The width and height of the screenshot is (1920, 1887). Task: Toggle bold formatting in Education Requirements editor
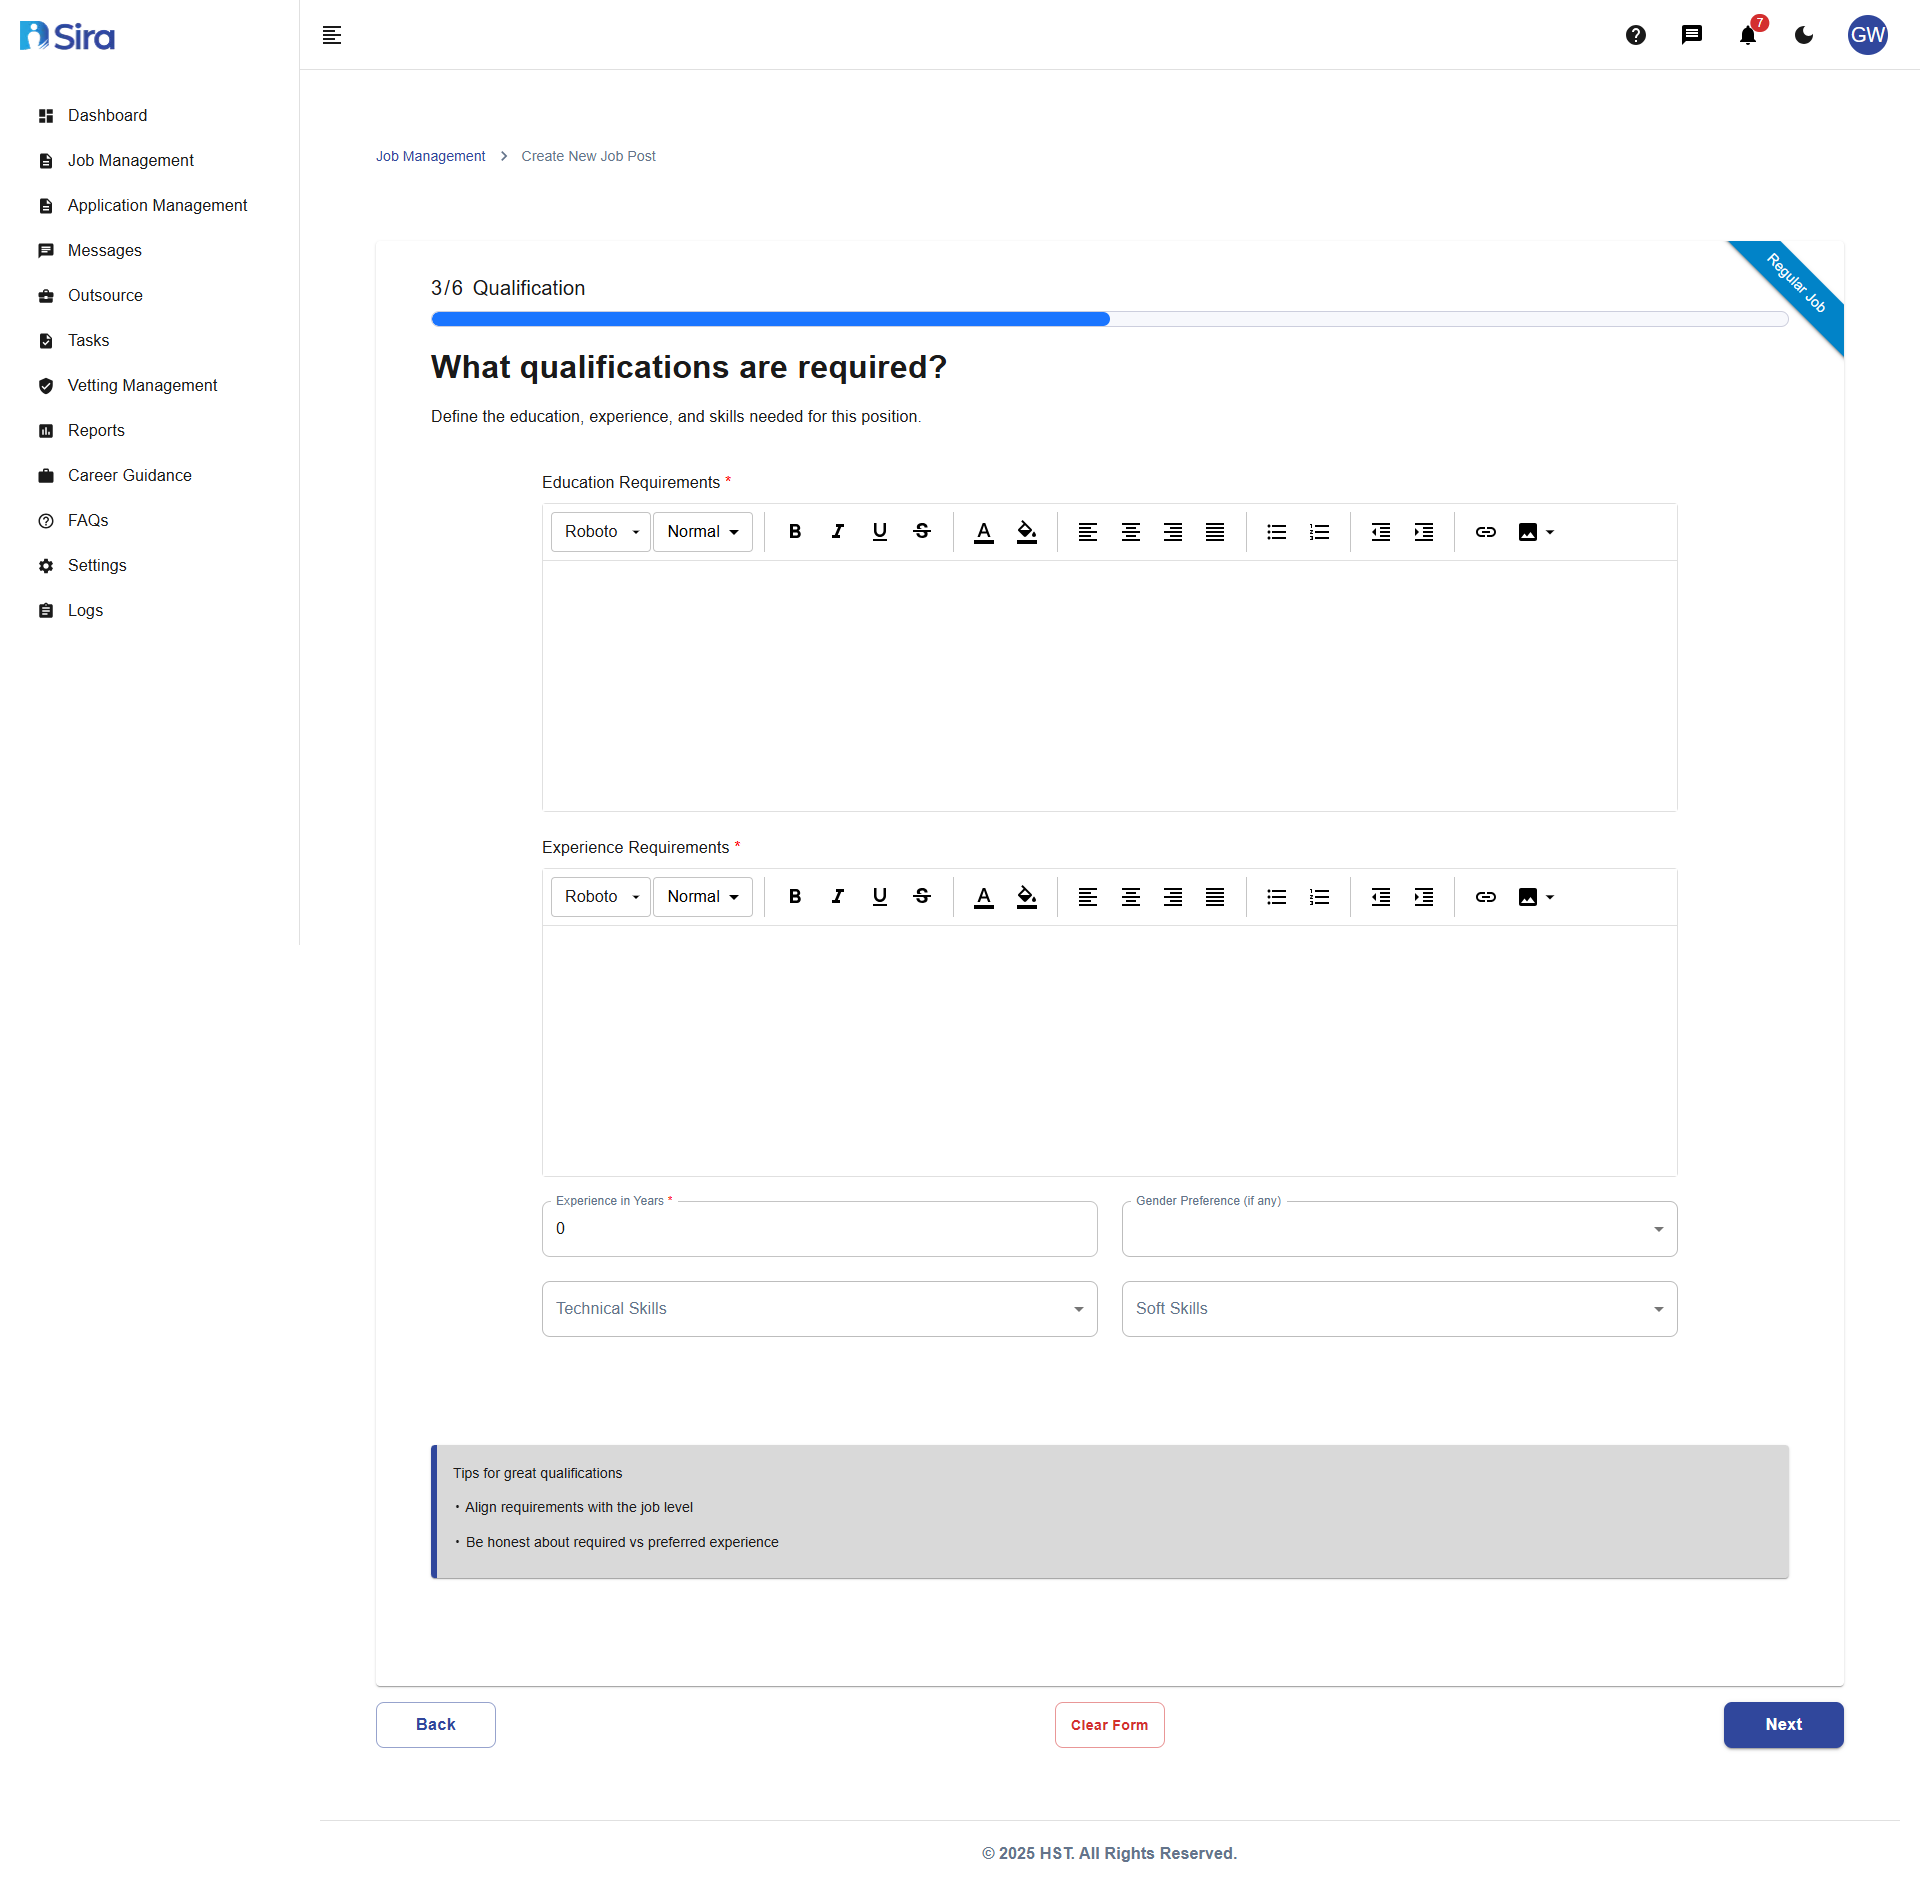tap(795, 531)
